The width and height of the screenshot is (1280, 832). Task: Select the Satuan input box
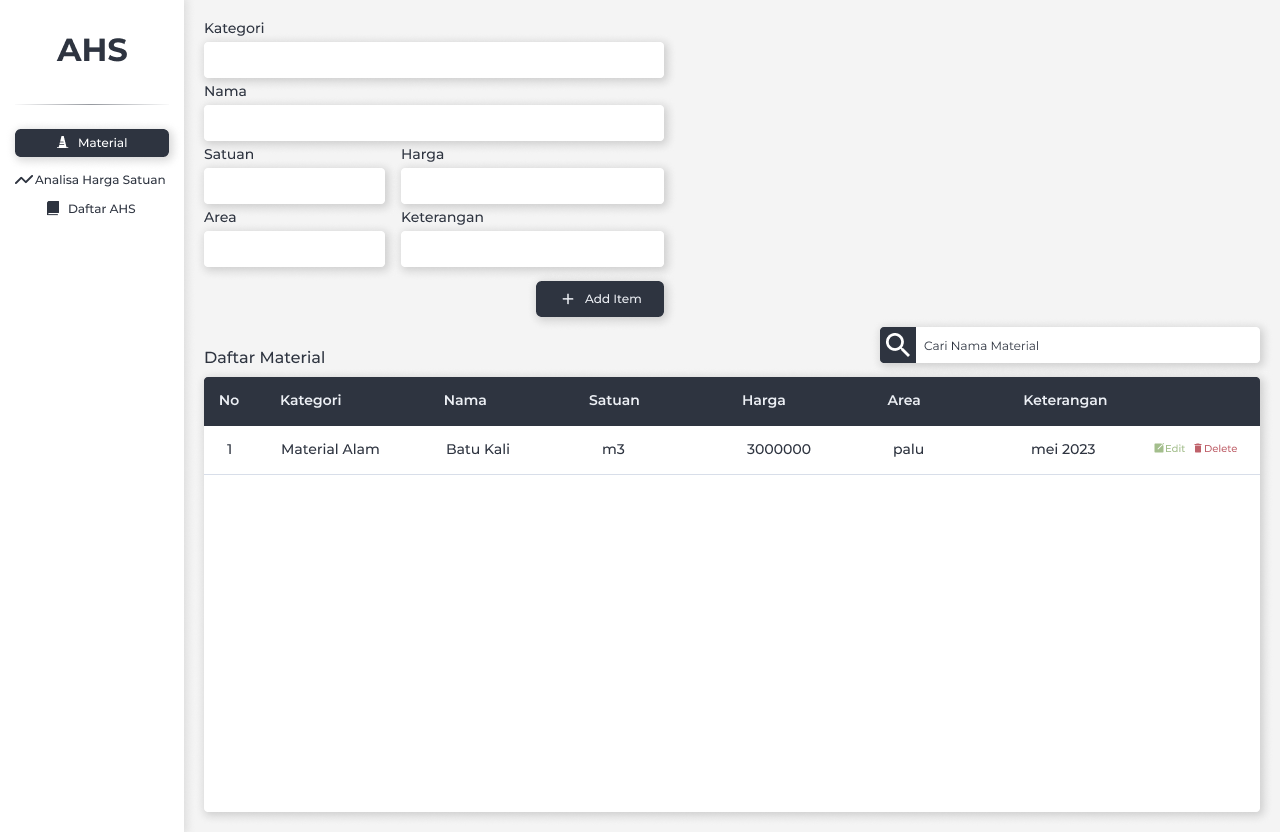click(x=294, y=186)
